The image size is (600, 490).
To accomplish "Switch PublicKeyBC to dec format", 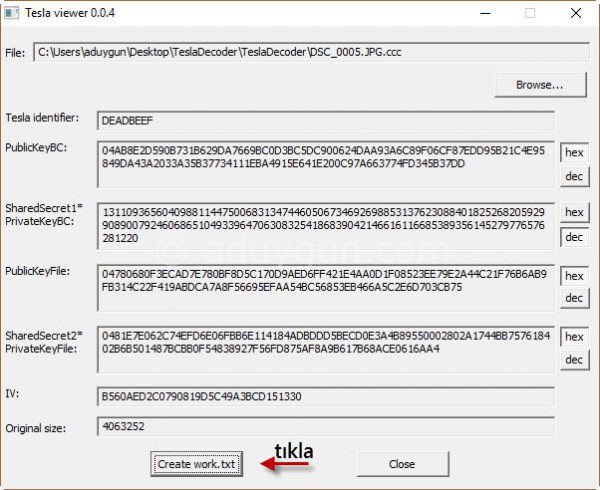I will coord(574,176).
